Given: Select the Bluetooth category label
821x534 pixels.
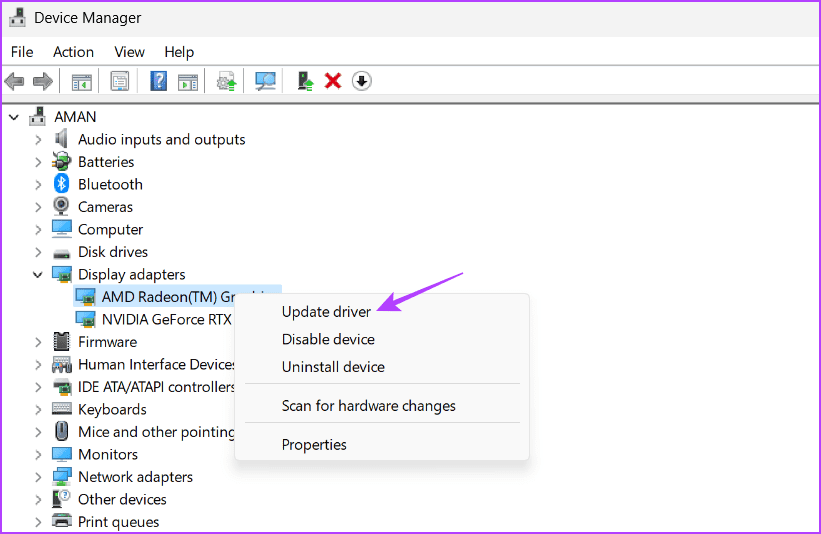Looking at the screenshot, I should pos(110,184).
